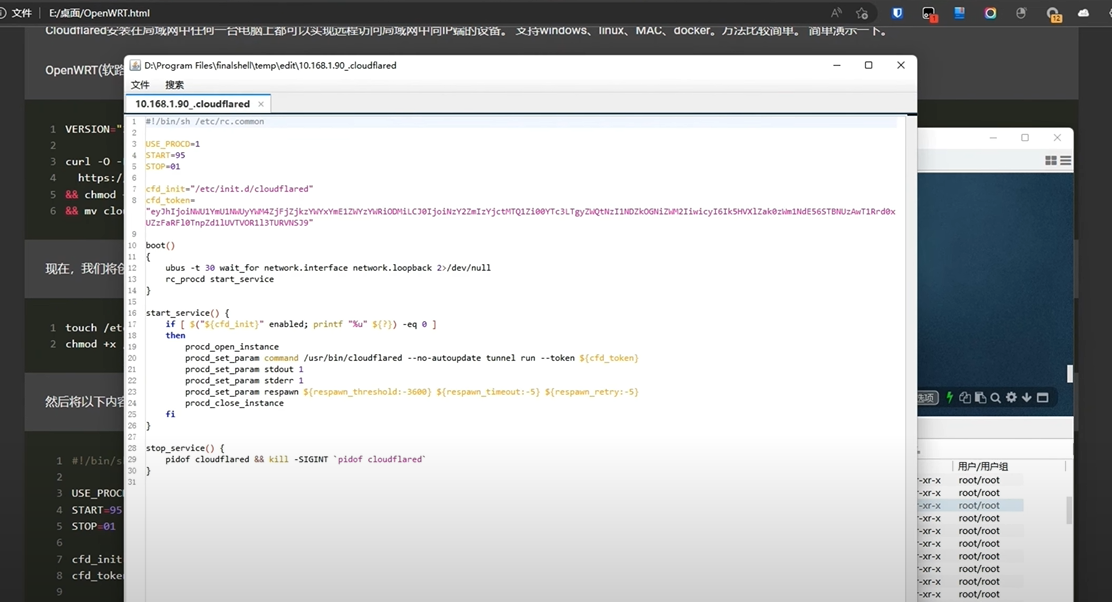
Task: Minimize the FinalShell window behind
Action: [x=993, y=138]
